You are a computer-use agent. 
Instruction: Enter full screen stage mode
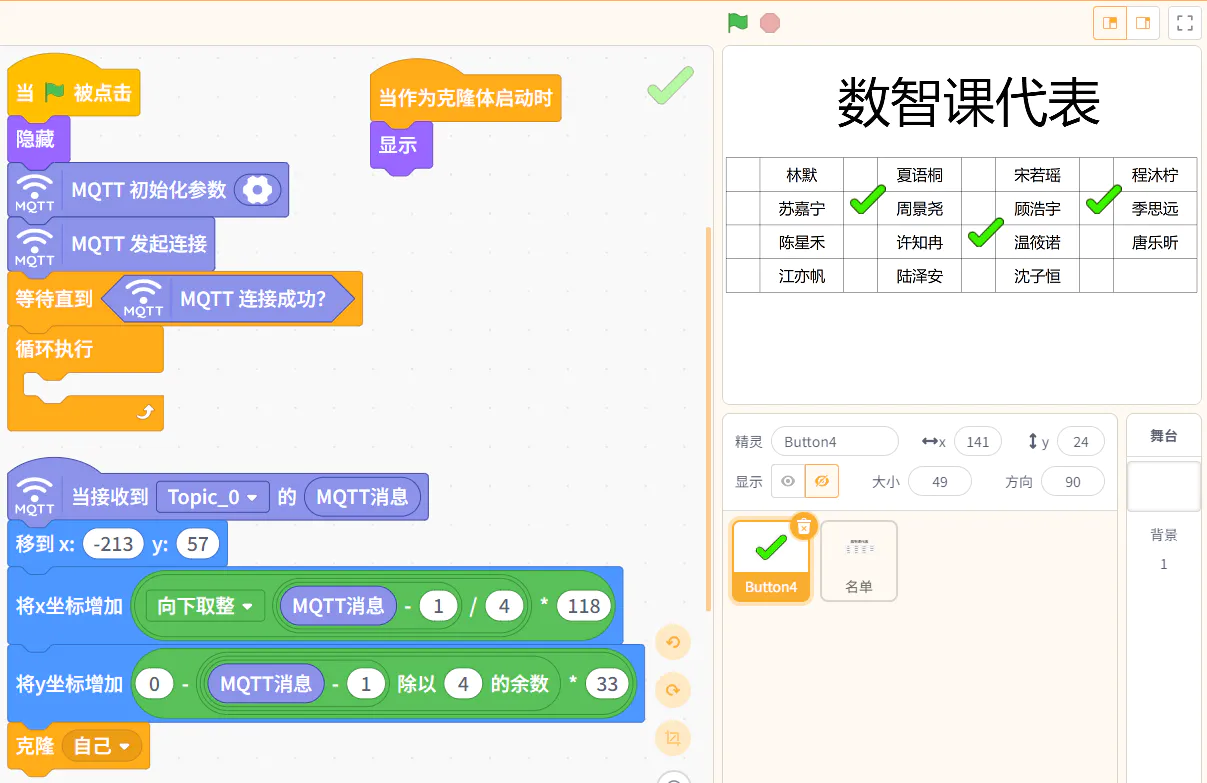pyautogui.click(x=1184, y=22)
